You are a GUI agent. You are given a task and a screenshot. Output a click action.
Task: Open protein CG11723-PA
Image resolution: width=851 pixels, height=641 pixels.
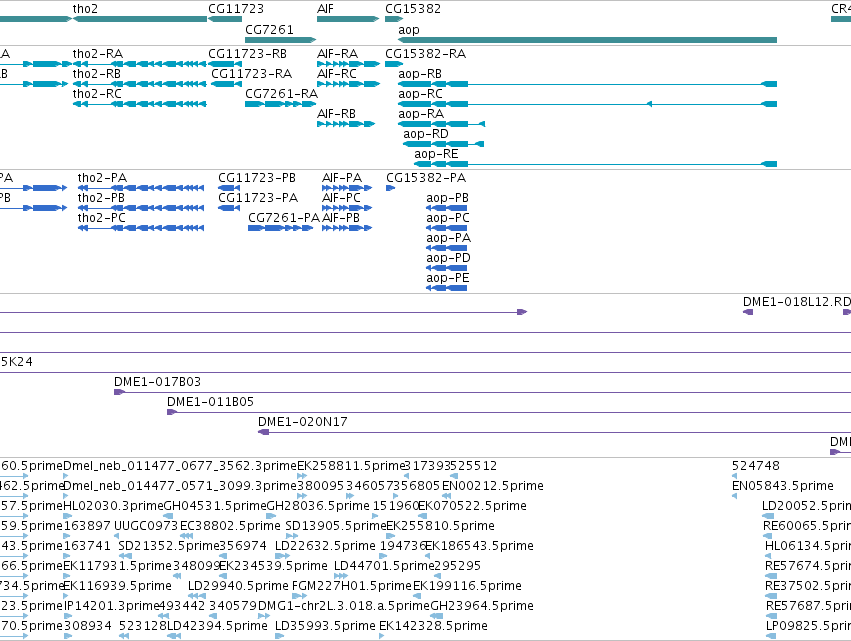(x=258, y=198)
